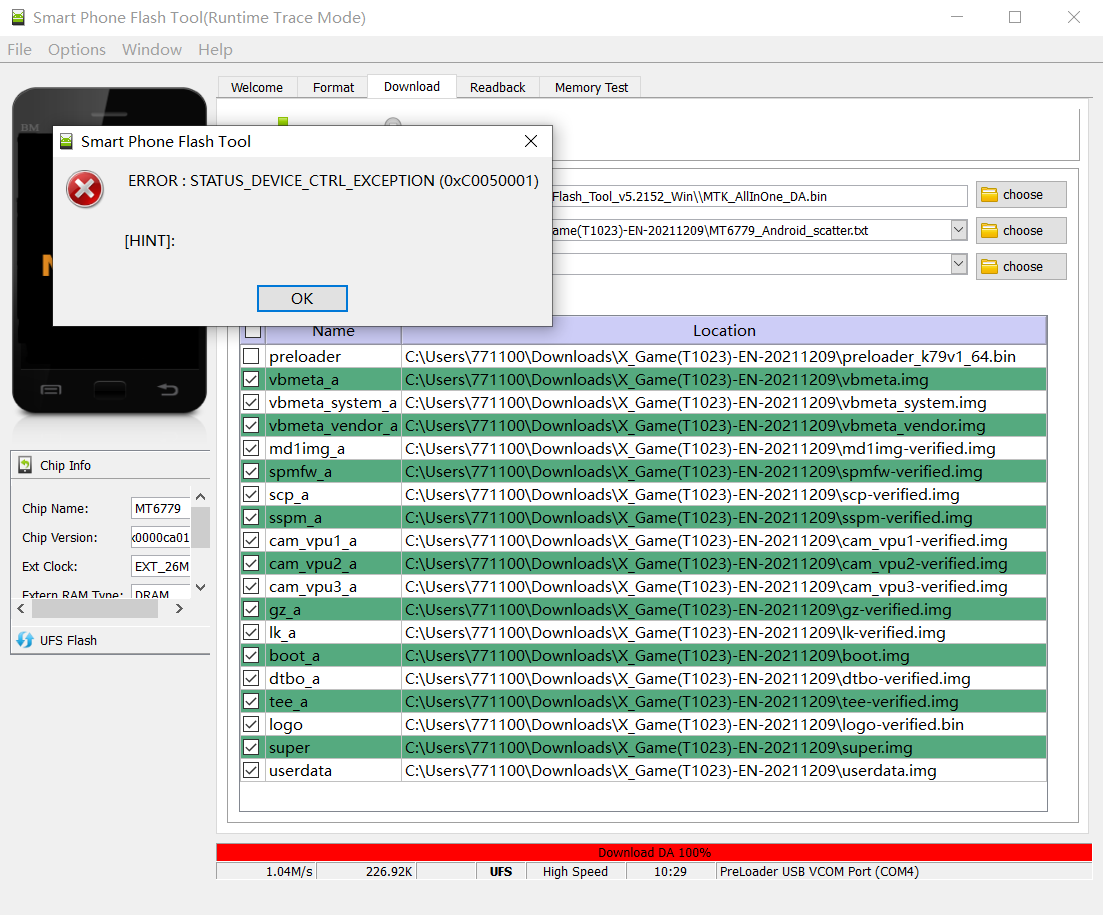
Task: Open the dropdown below scatter file field
Action: (x=959, y=265)
